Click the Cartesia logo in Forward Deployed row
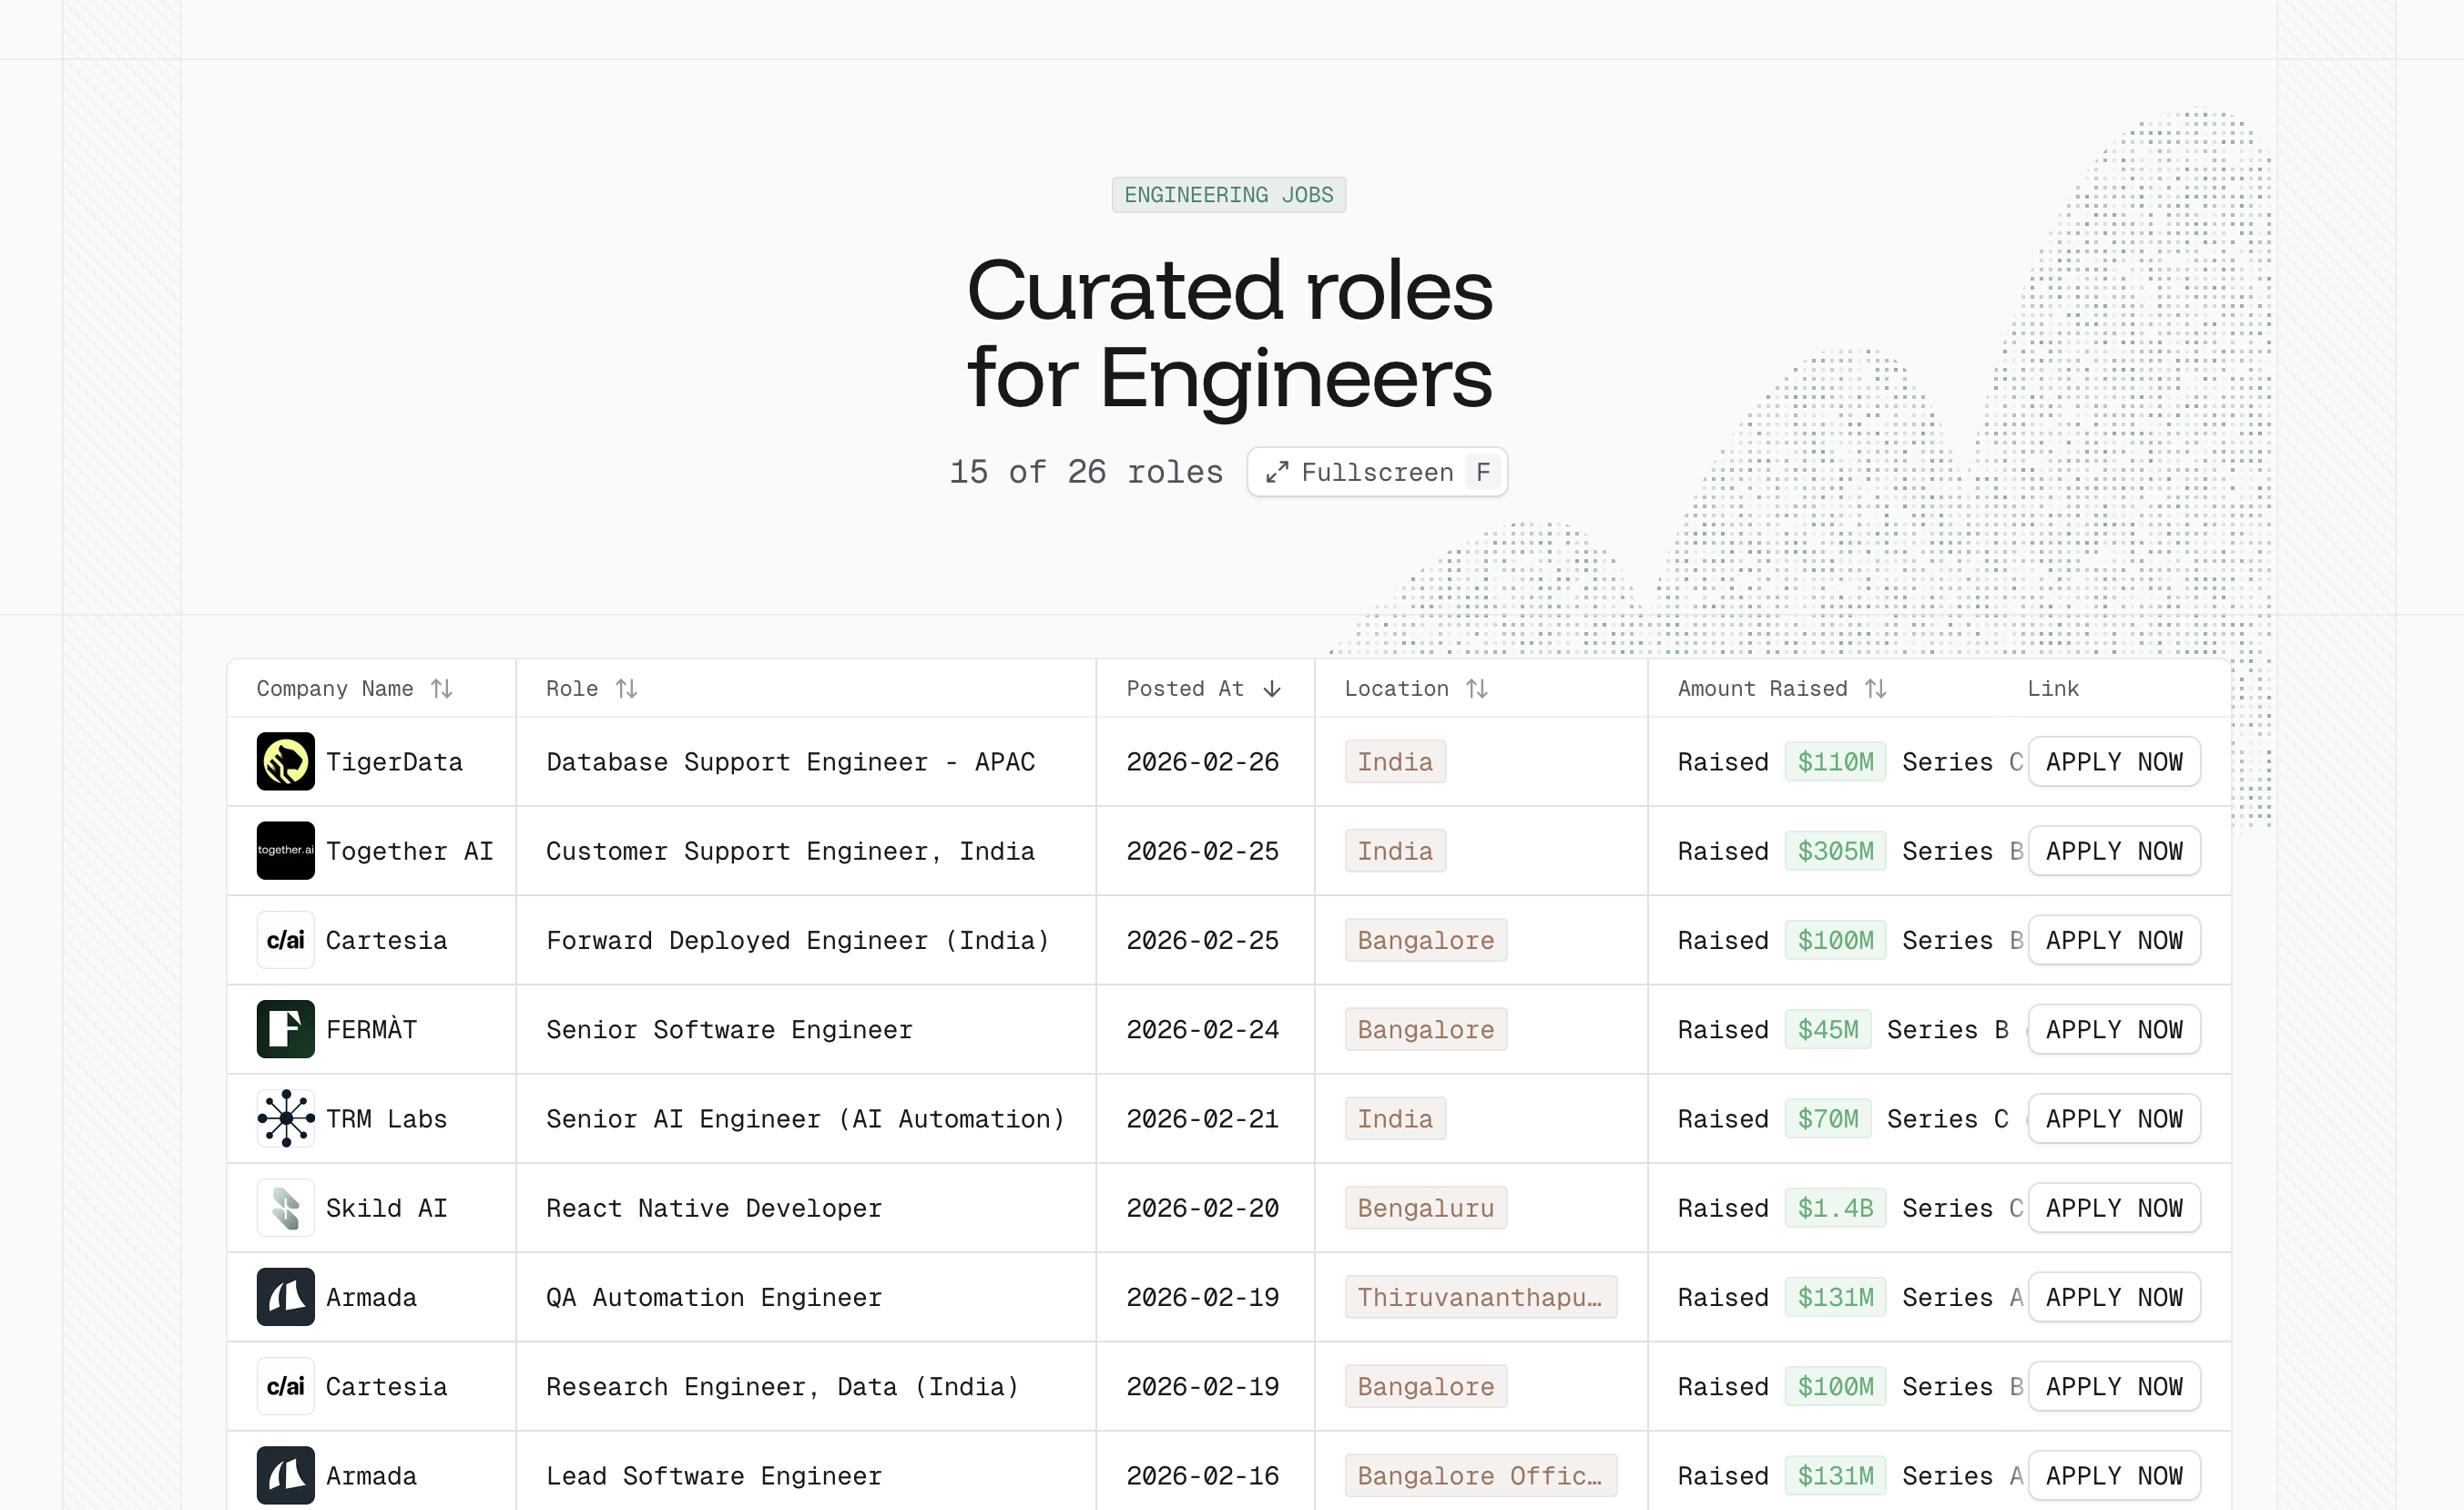This screenshot has width=2464, height=1510. tap(285, 940)
